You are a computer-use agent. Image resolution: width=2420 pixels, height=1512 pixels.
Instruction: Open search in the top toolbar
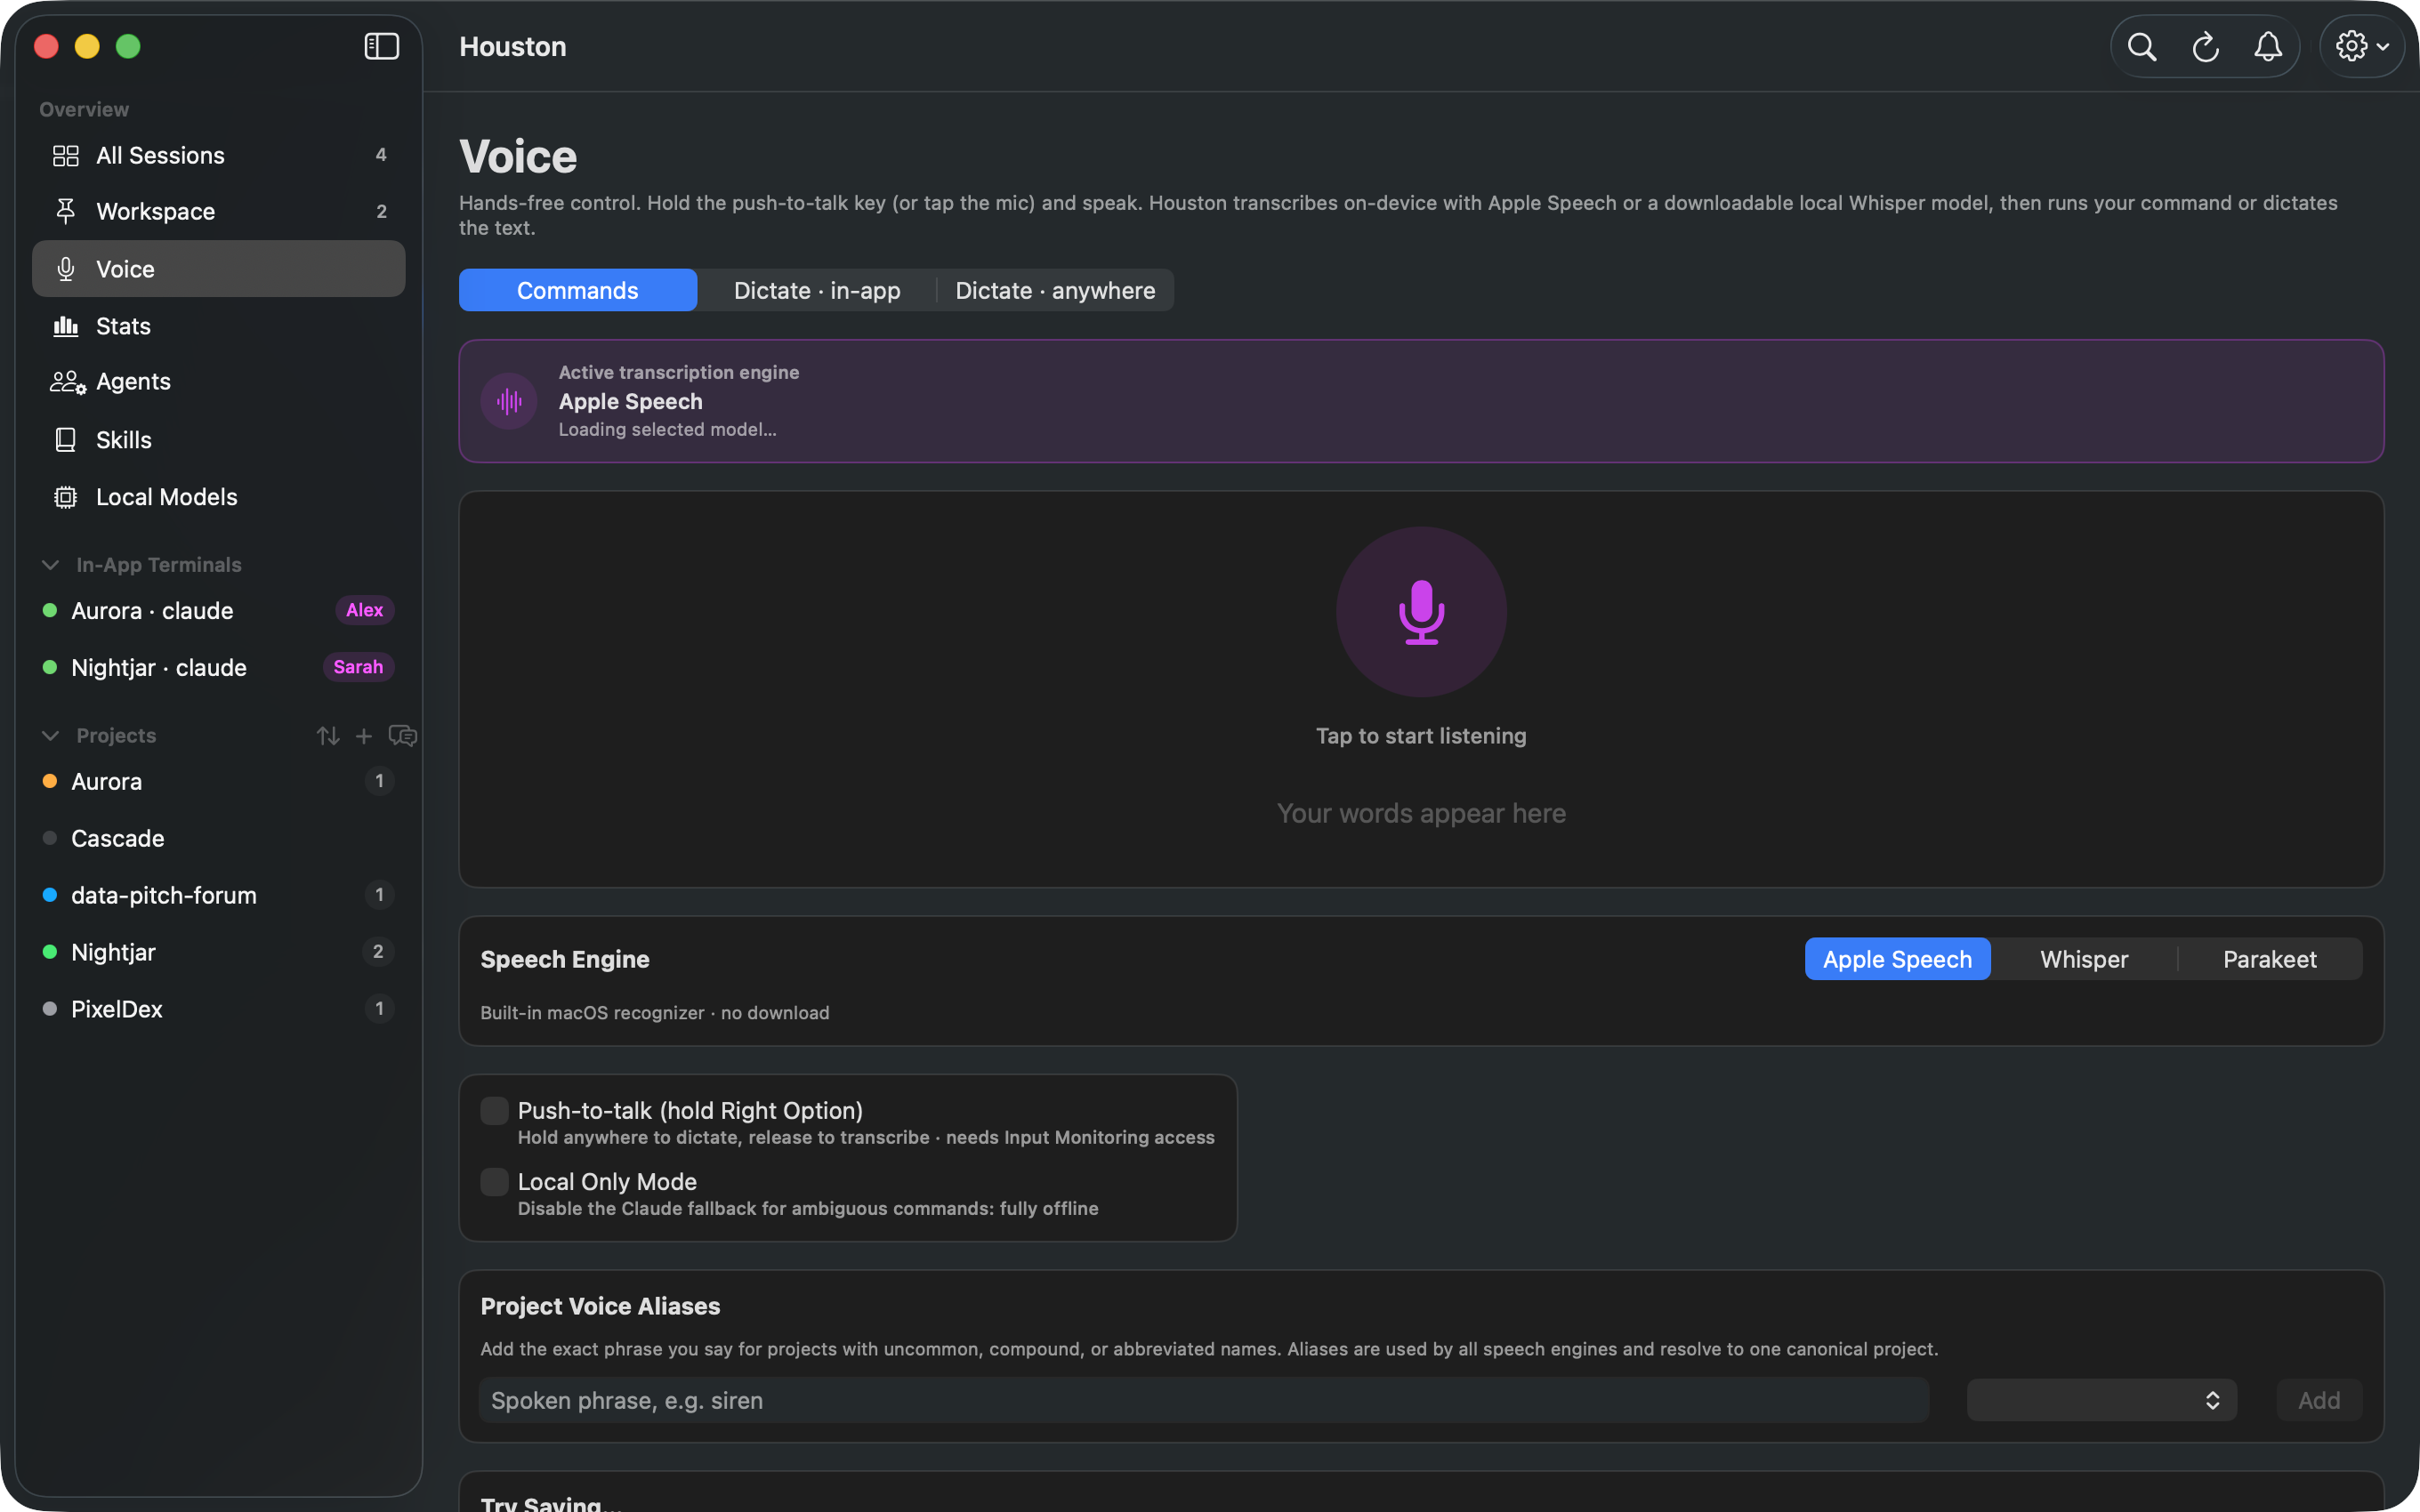coord(2141,47)
